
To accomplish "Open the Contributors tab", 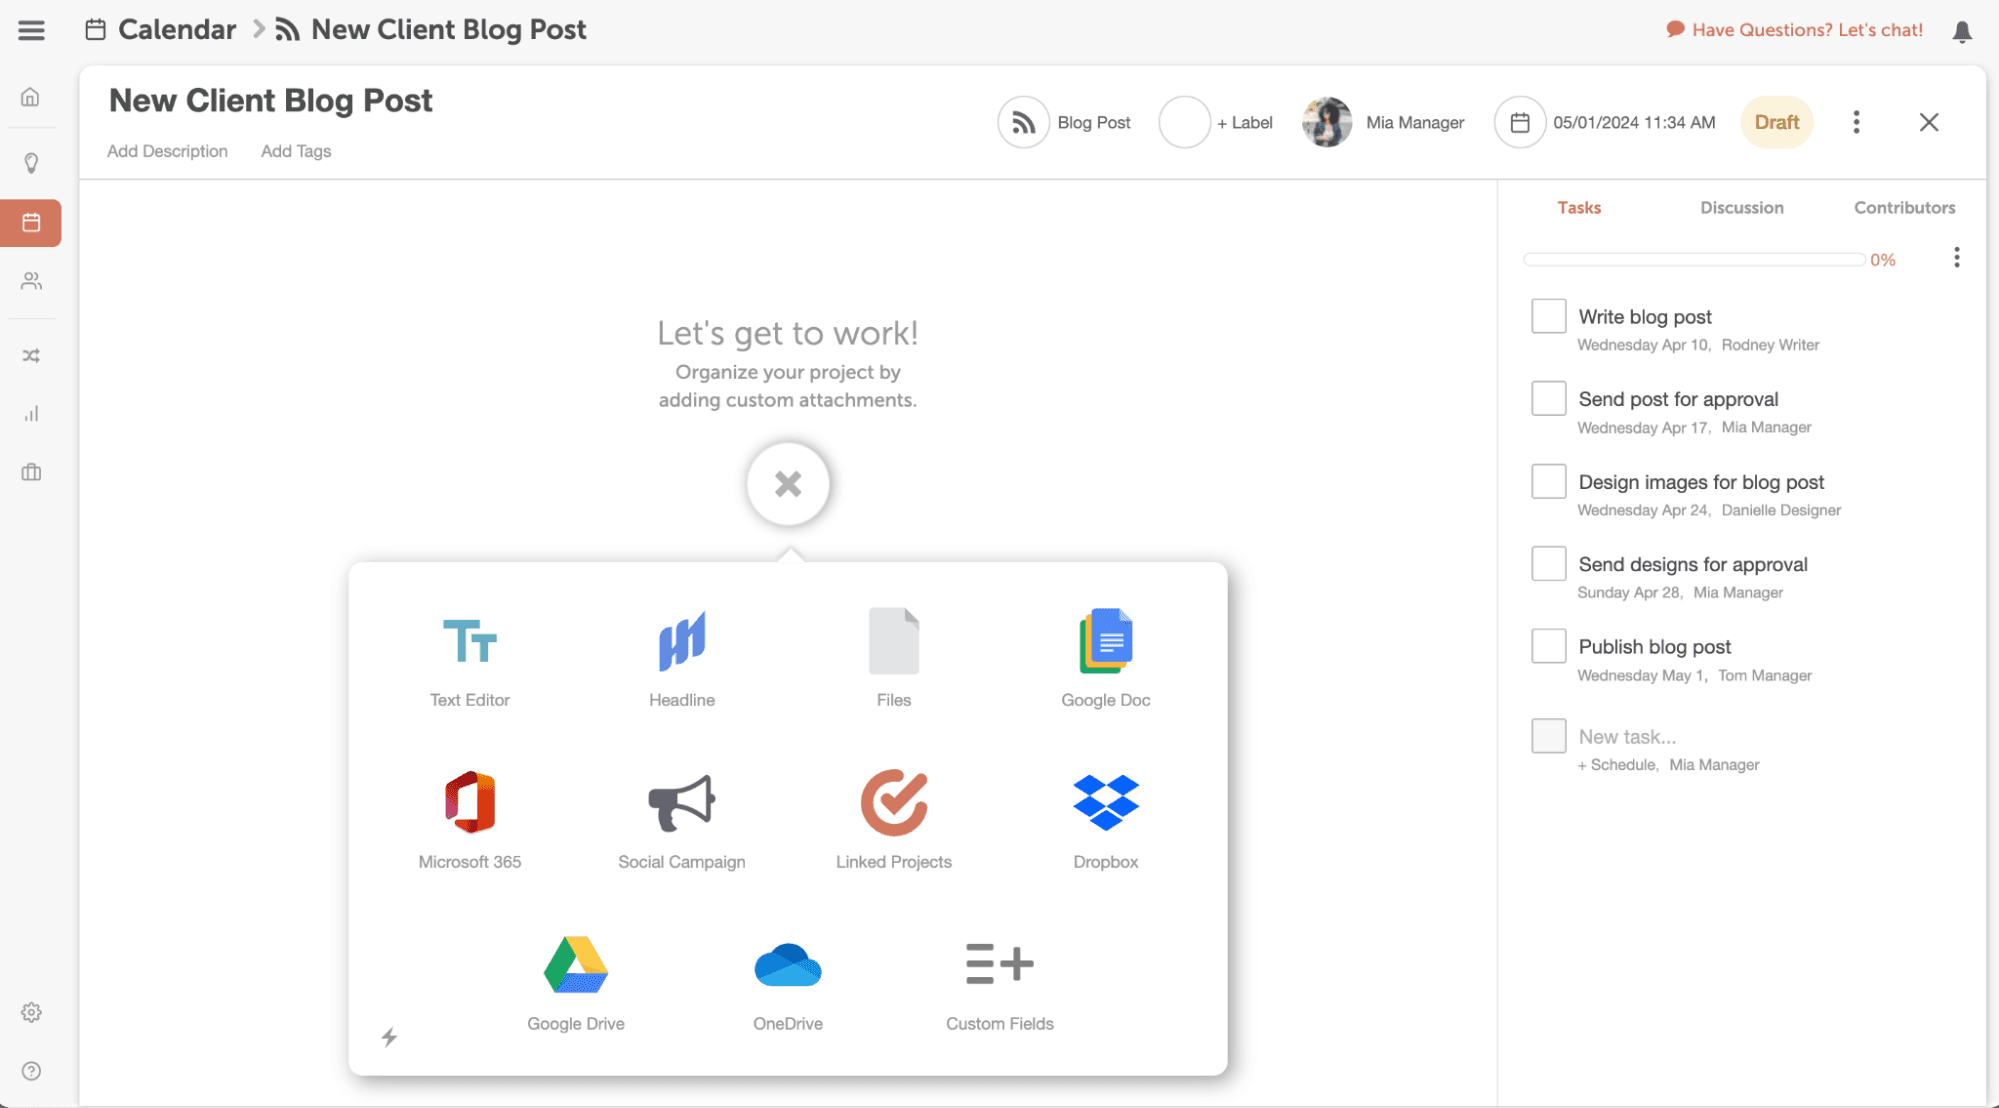I will coord(1904,208).
